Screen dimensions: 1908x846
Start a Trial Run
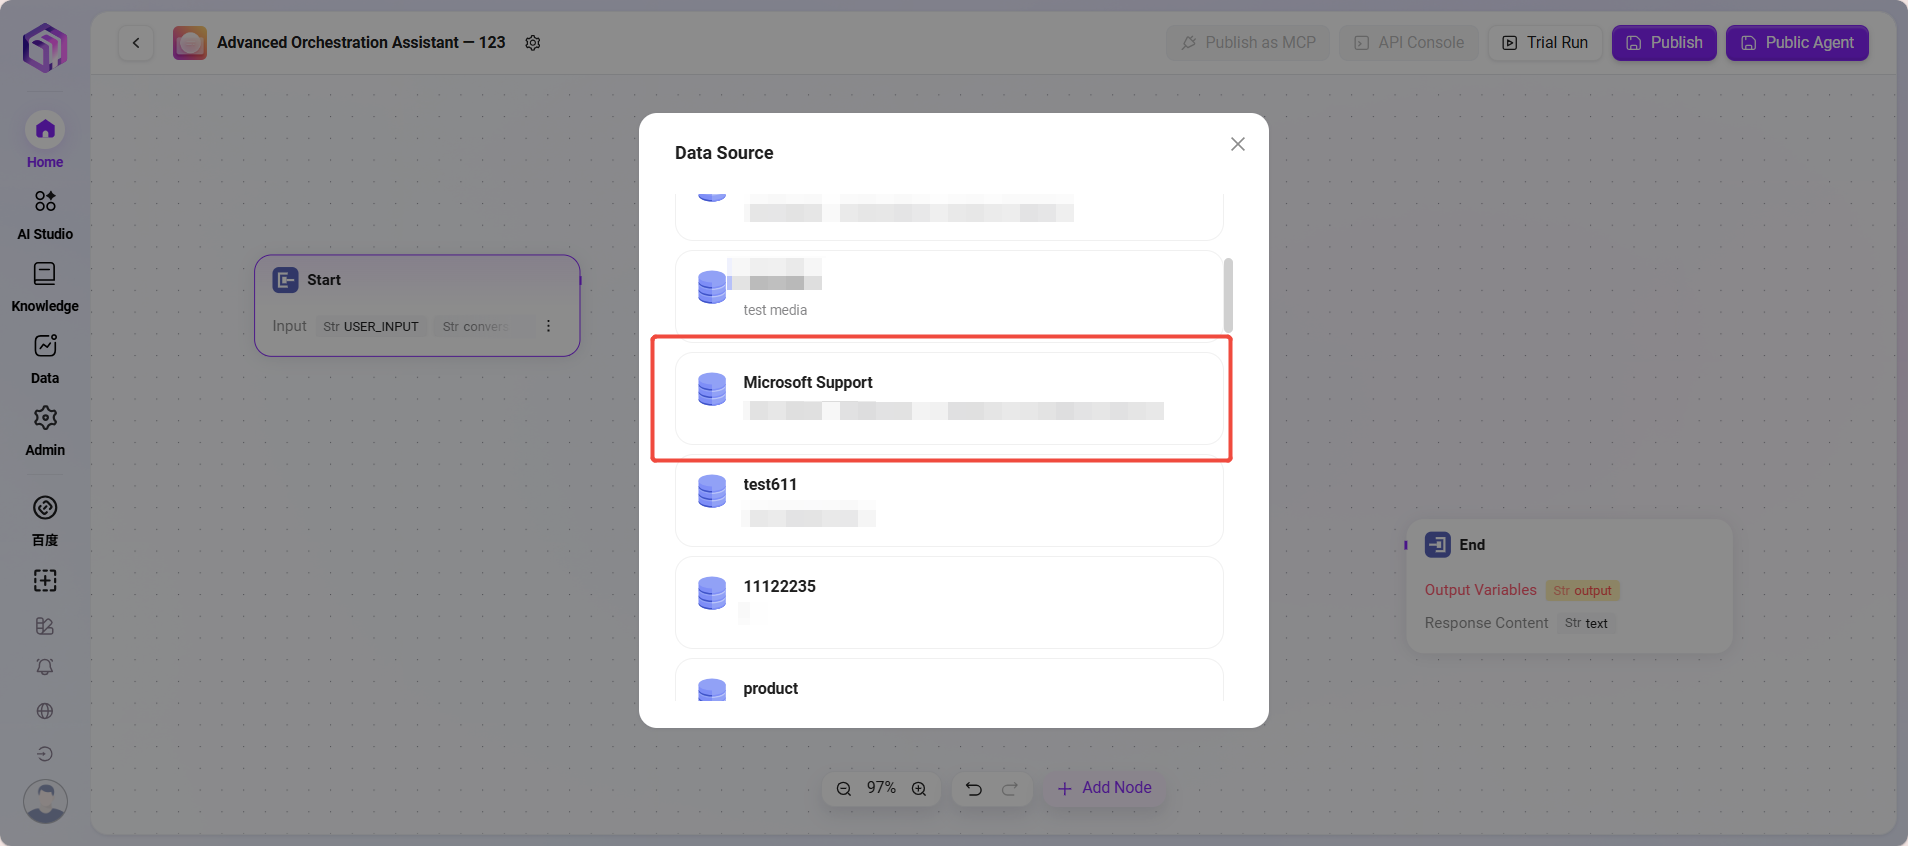[1545, 43]
